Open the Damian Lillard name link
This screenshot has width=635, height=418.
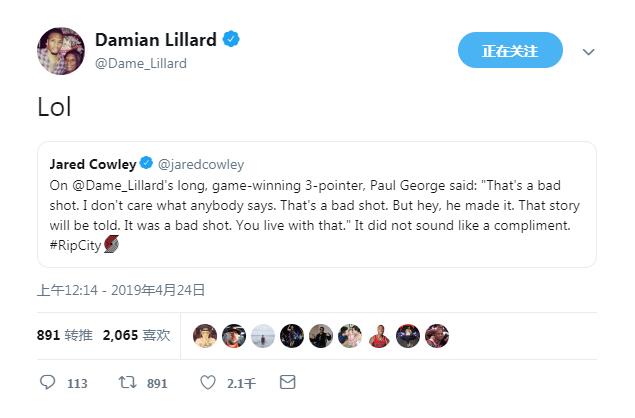pos(155,40)
